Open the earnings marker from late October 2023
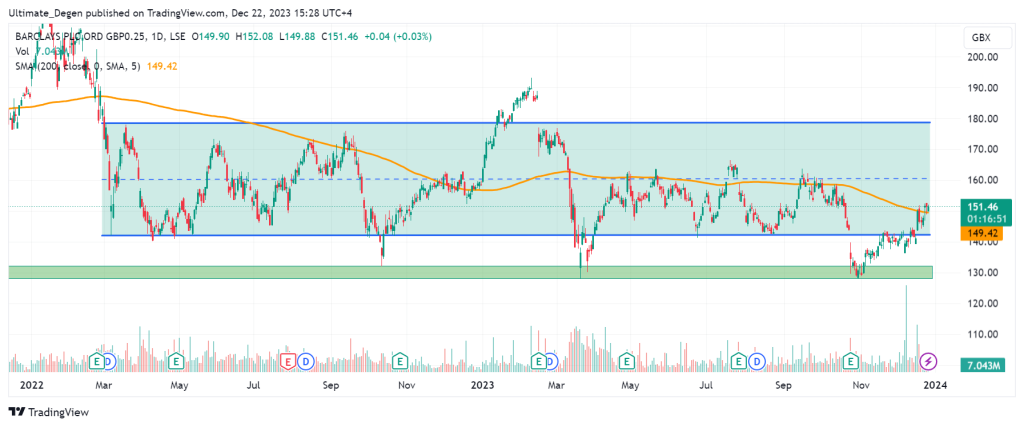Image resolution: width=1024 pixels, height=427 pixels. 851,360
